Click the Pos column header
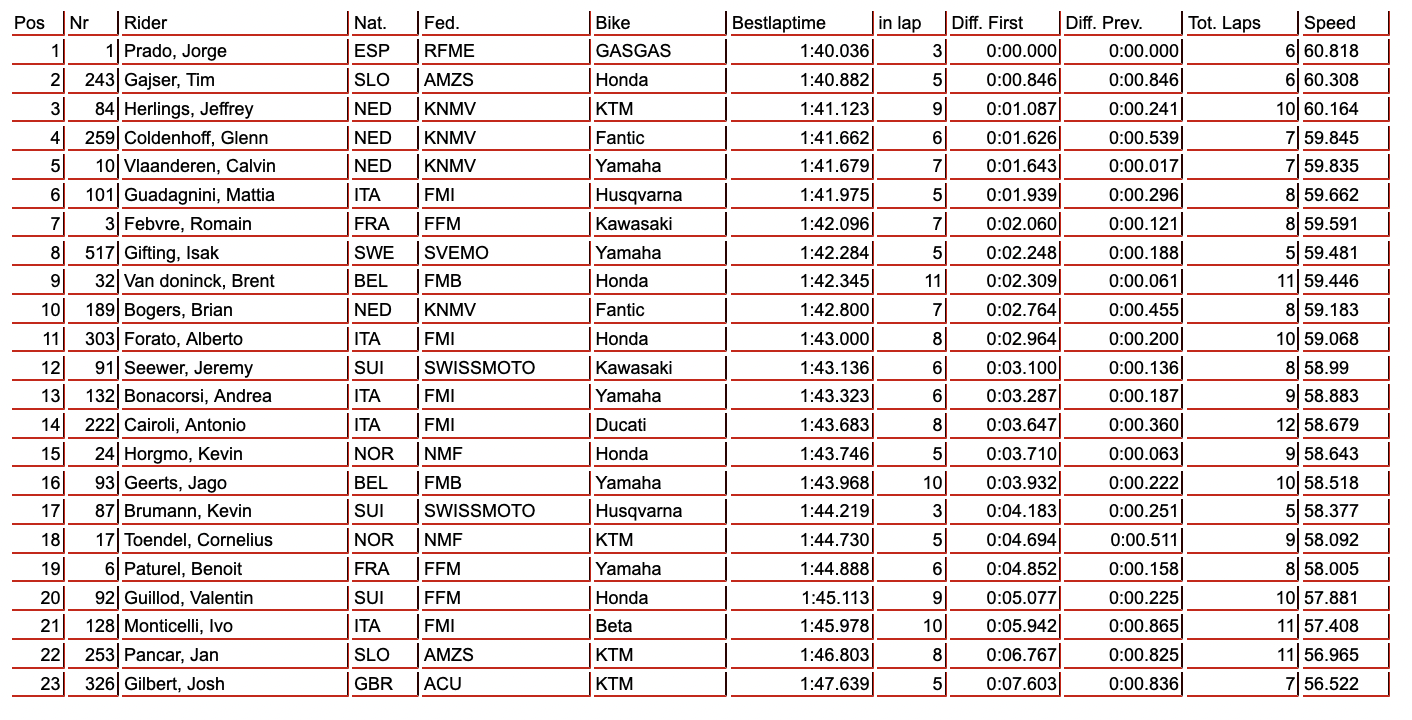The image size is (1412, 720). pos(30,23)
